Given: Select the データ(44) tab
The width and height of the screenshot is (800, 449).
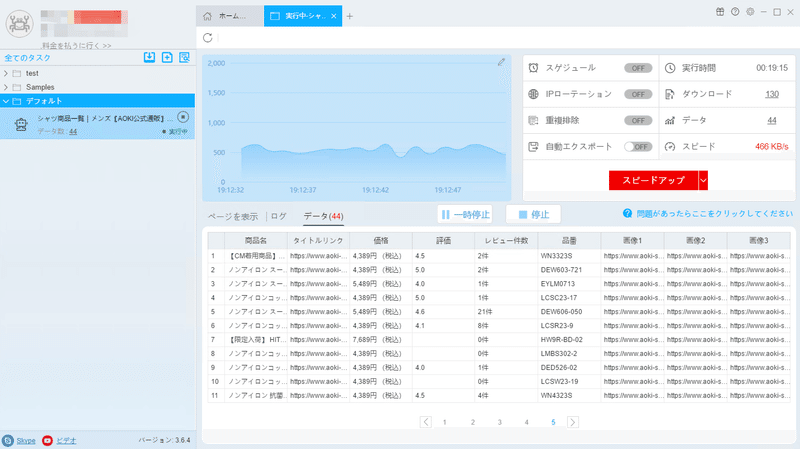Looking at the screenshot, I should click(x=323, y=216).
